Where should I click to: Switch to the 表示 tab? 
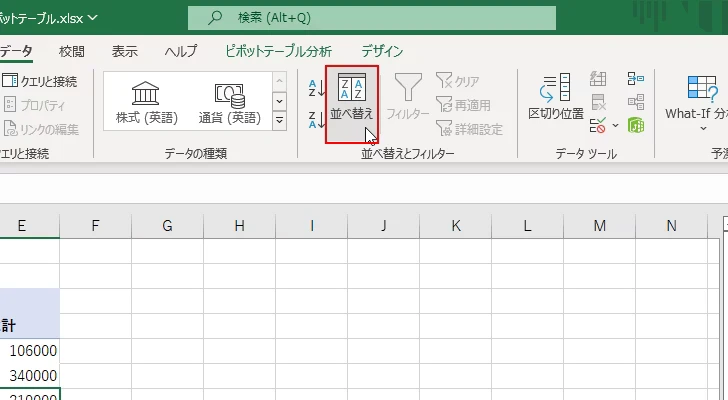point(124,51)
